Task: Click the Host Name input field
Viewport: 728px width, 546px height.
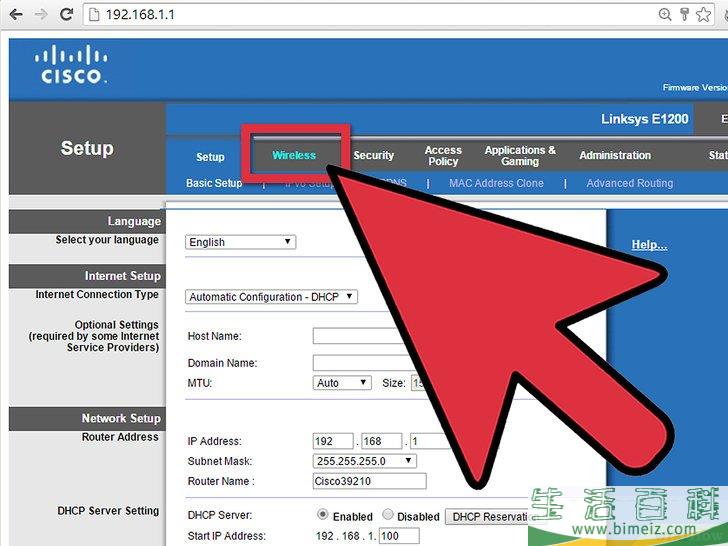Action: [x=358, y=336]
